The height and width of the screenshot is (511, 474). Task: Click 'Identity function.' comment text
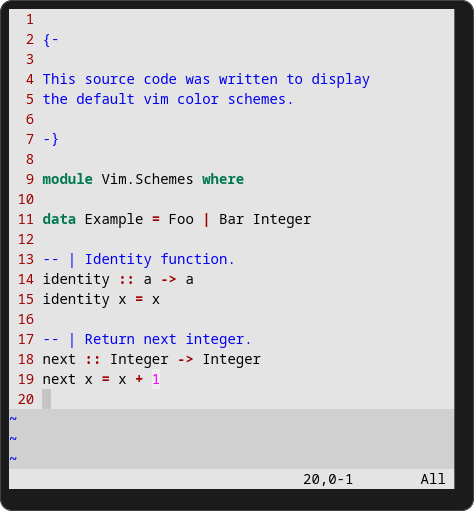pyautogui.click(x=160, y=259)
